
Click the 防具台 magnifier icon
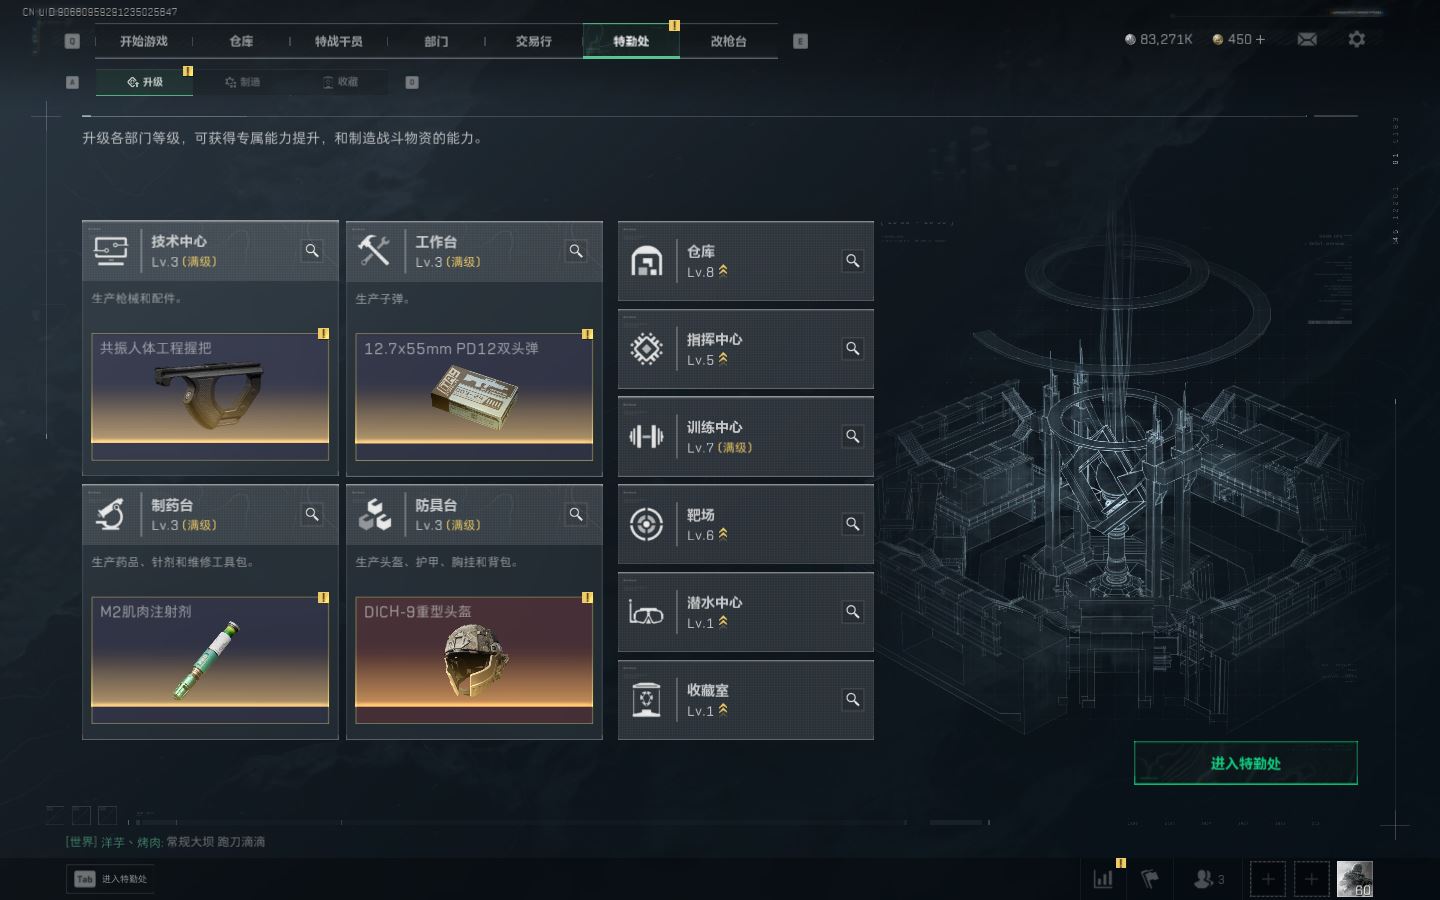click(576, 514)
